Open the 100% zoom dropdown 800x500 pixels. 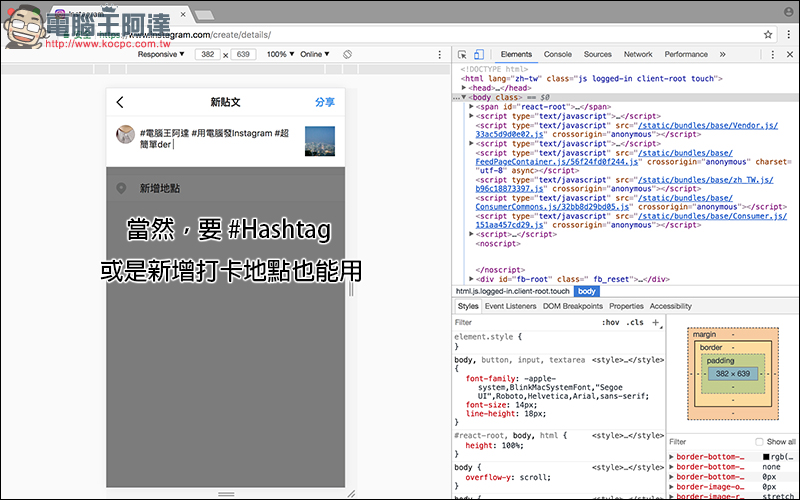[x=280, y=54]
